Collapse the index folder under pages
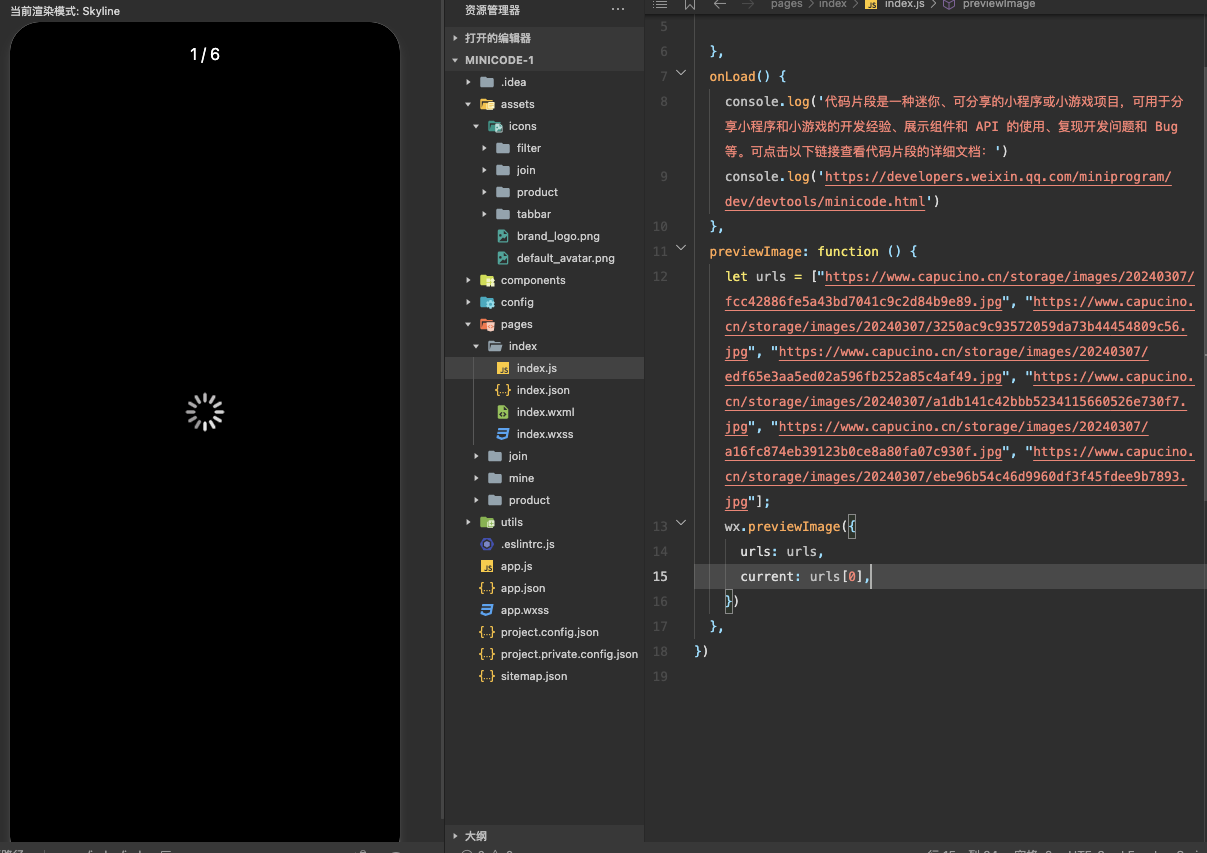 pos(476,346)
